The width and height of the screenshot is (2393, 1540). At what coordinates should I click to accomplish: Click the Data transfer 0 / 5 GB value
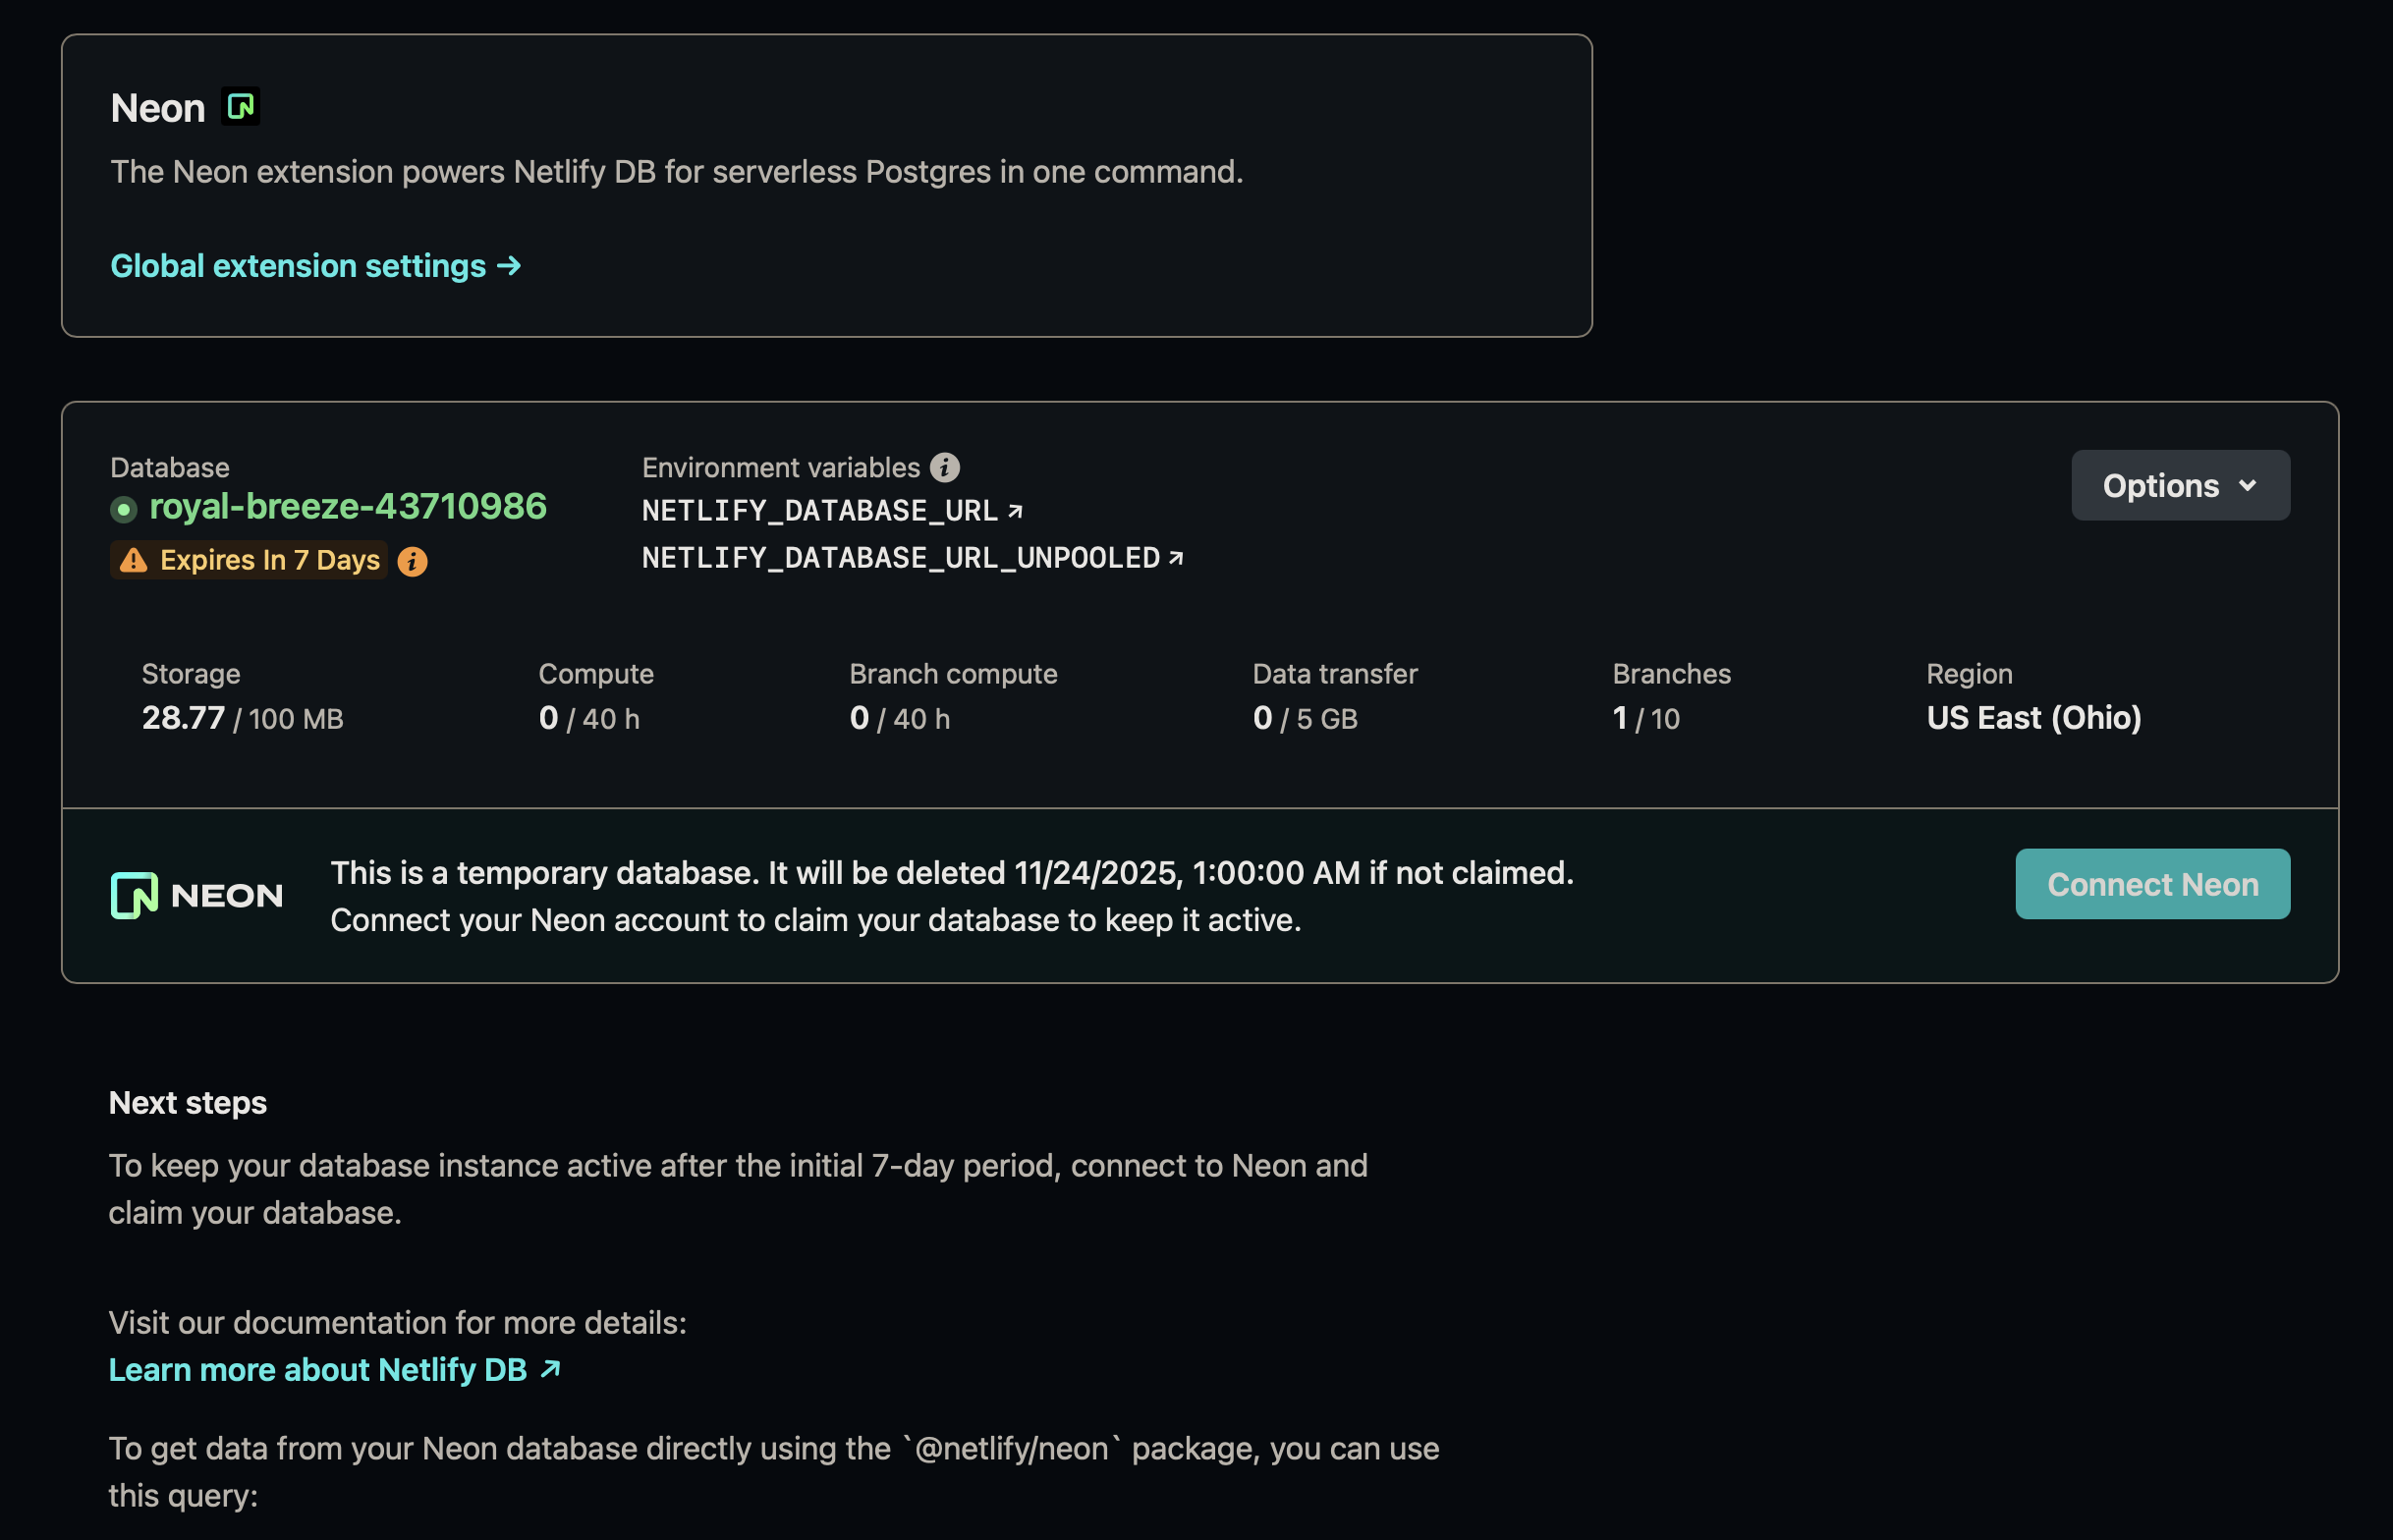coord(1304,718)
